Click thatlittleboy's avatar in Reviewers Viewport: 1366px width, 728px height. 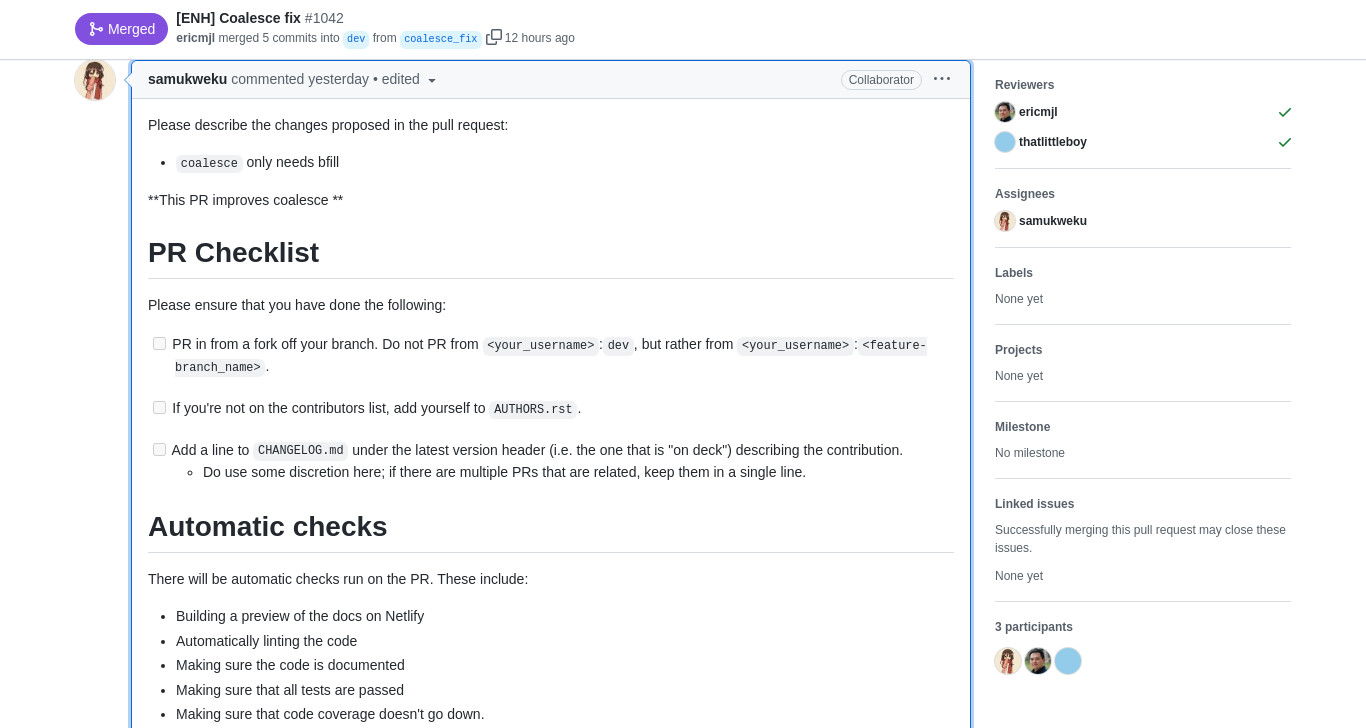tap(1005, 142)
